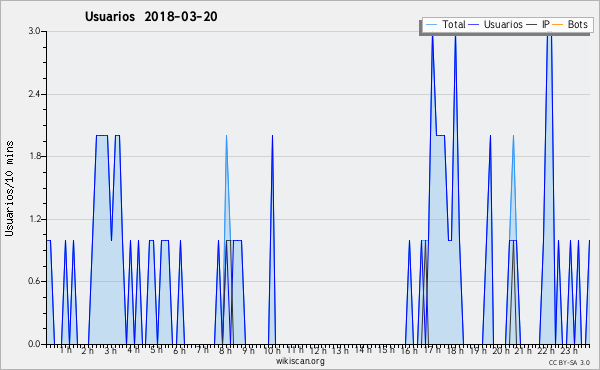
Task: Click the dark blue Usuarios legend line
Action: 474,25
